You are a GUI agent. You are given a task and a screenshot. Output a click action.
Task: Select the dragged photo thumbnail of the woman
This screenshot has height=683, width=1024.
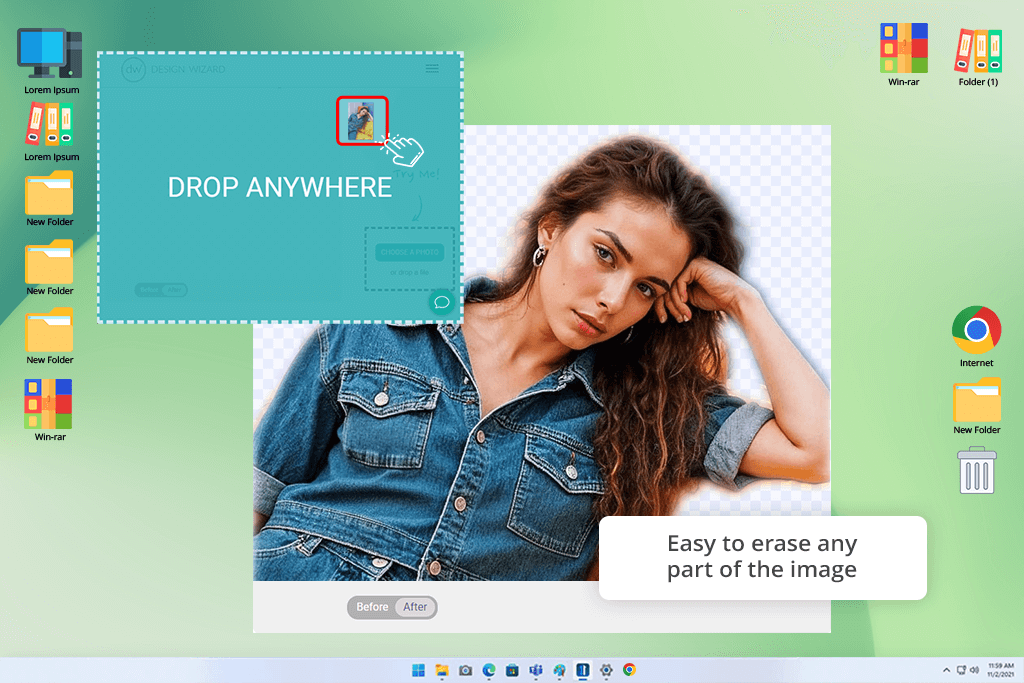pos(362,121)
